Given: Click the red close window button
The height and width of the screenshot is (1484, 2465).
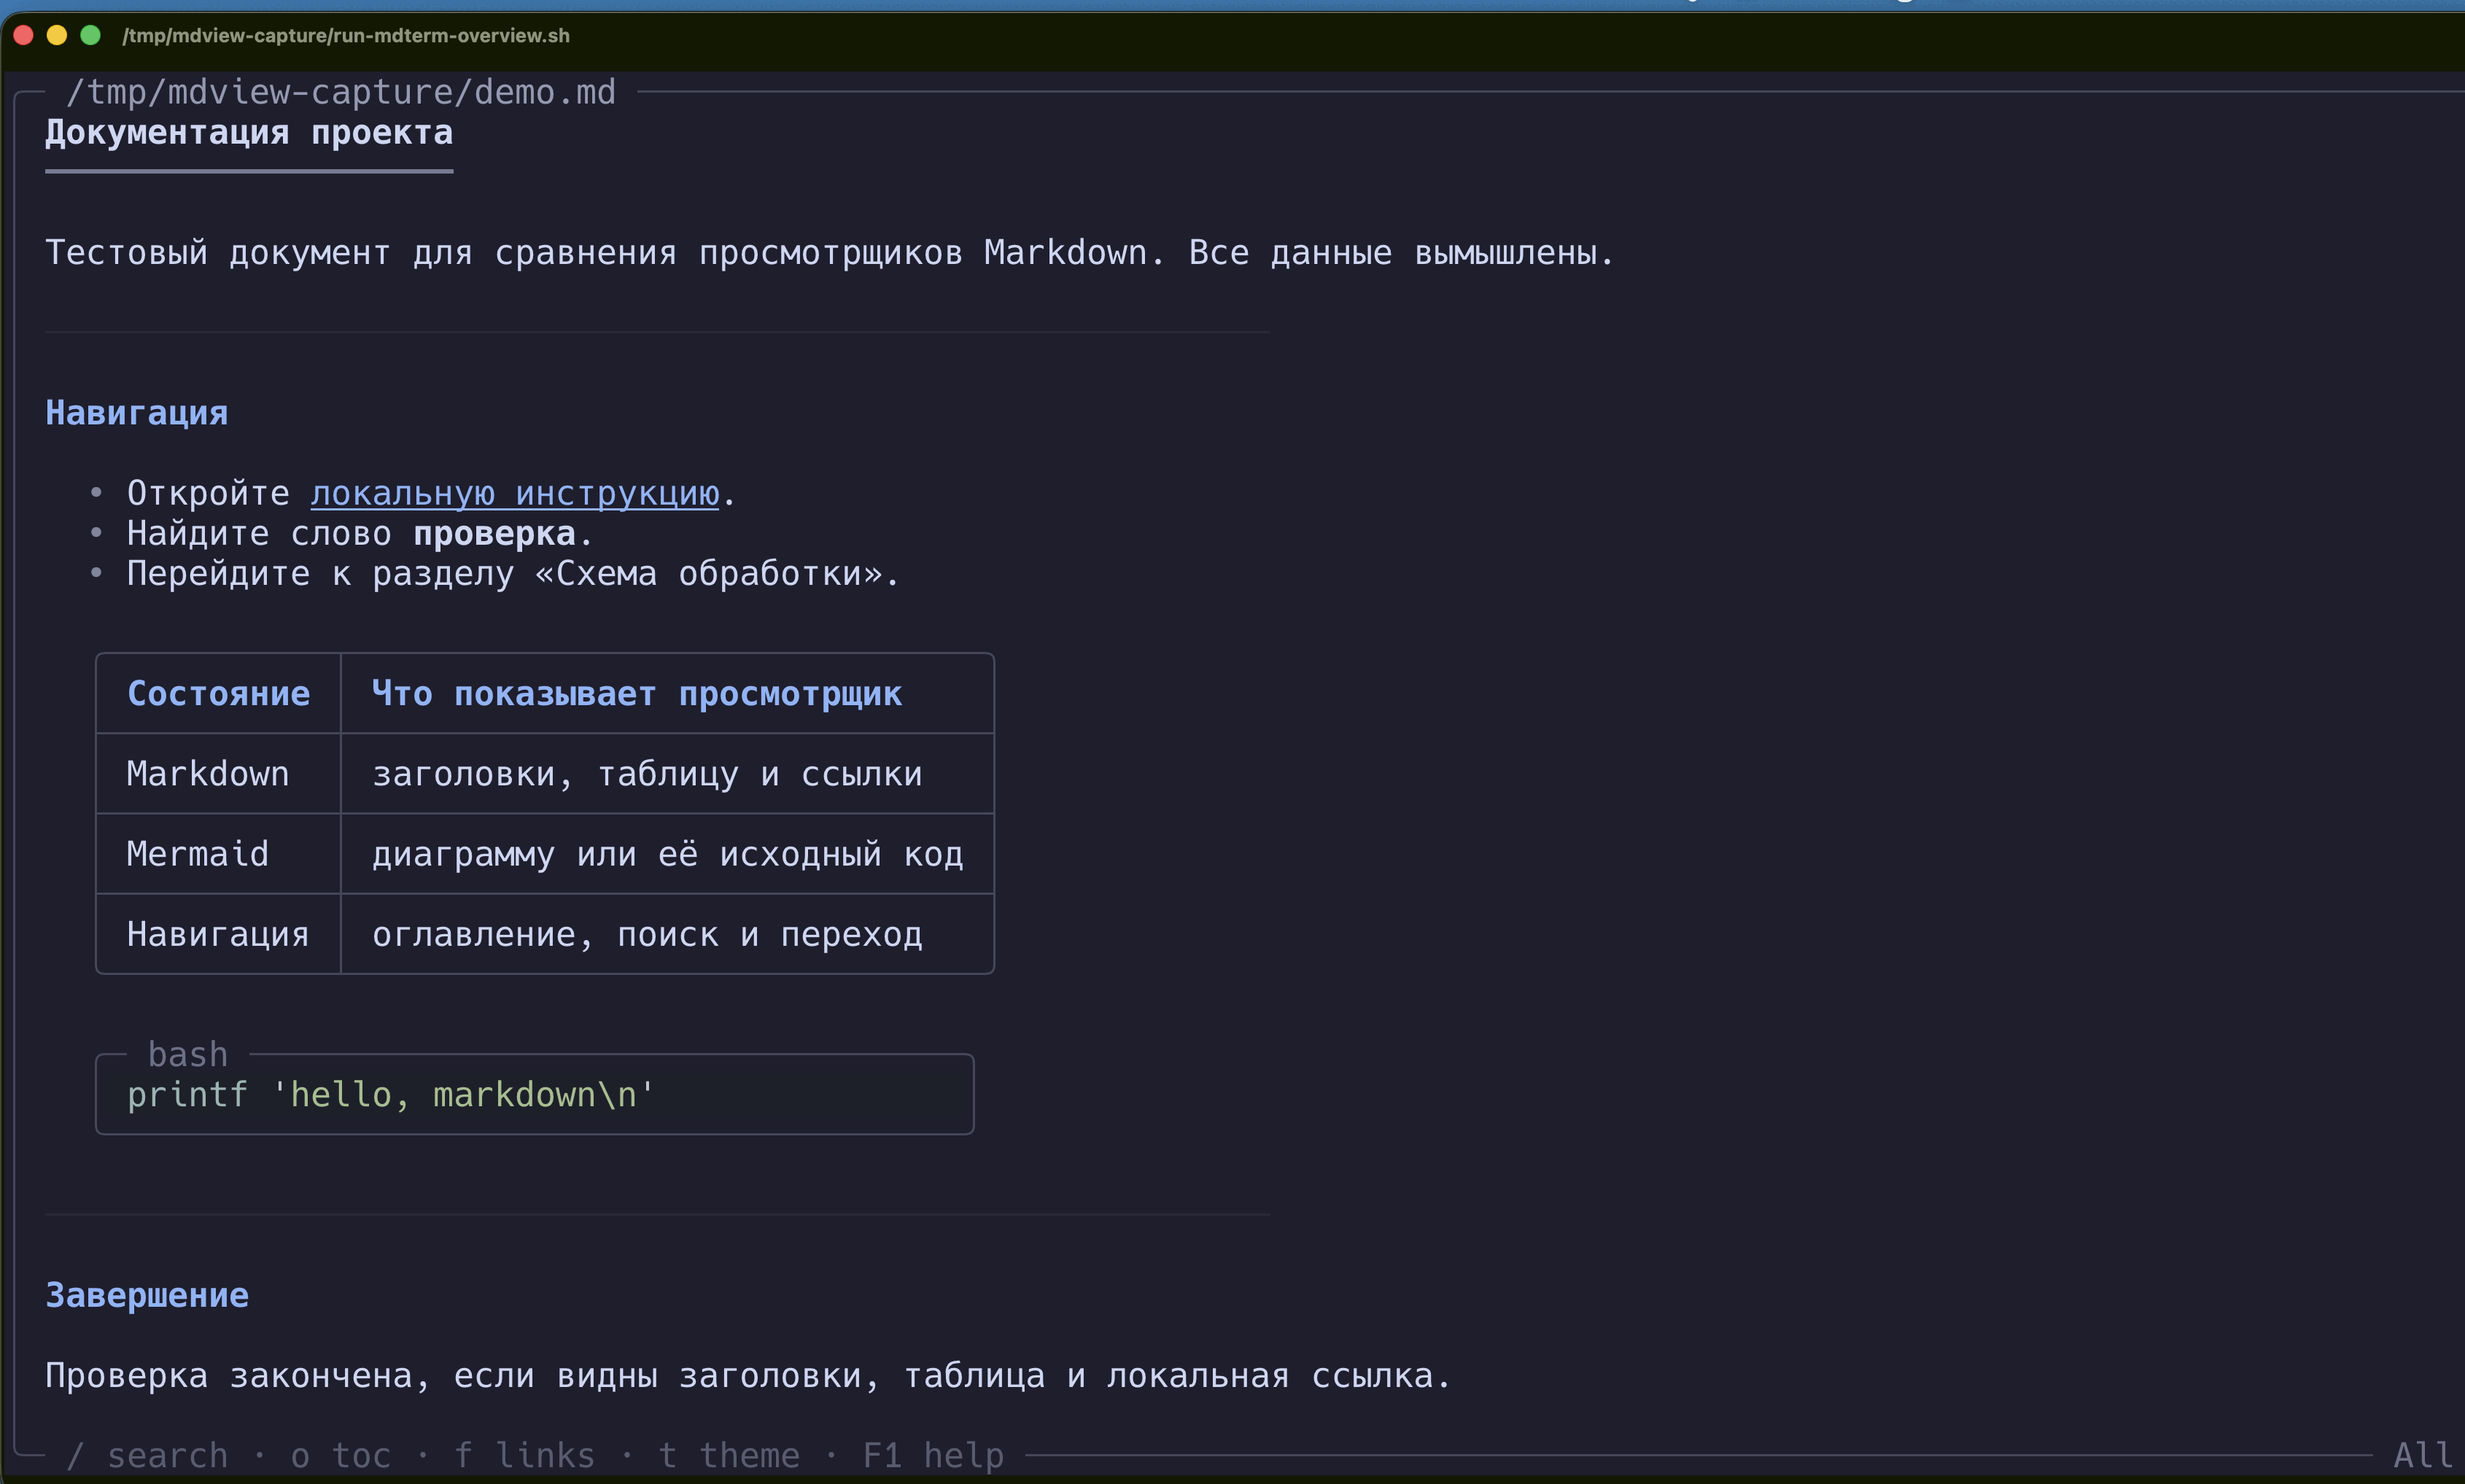Looking at the screenshot, I should (x=24, y=35).
